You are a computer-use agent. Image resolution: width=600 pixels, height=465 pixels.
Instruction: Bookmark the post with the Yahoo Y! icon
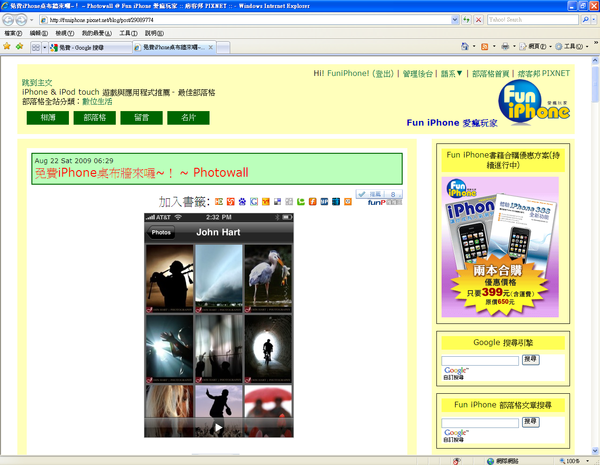(266, 202)
